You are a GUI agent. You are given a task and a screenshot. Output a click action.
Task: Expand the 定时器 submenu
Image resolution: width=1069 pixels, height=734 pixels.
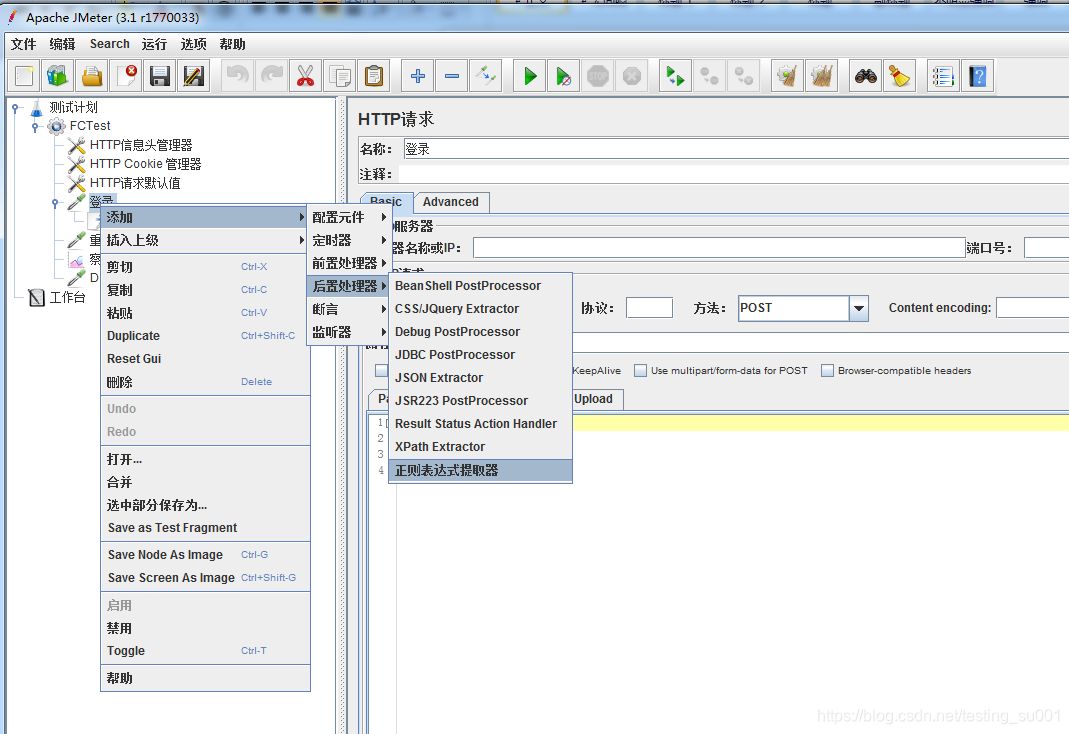click(348, 241)
